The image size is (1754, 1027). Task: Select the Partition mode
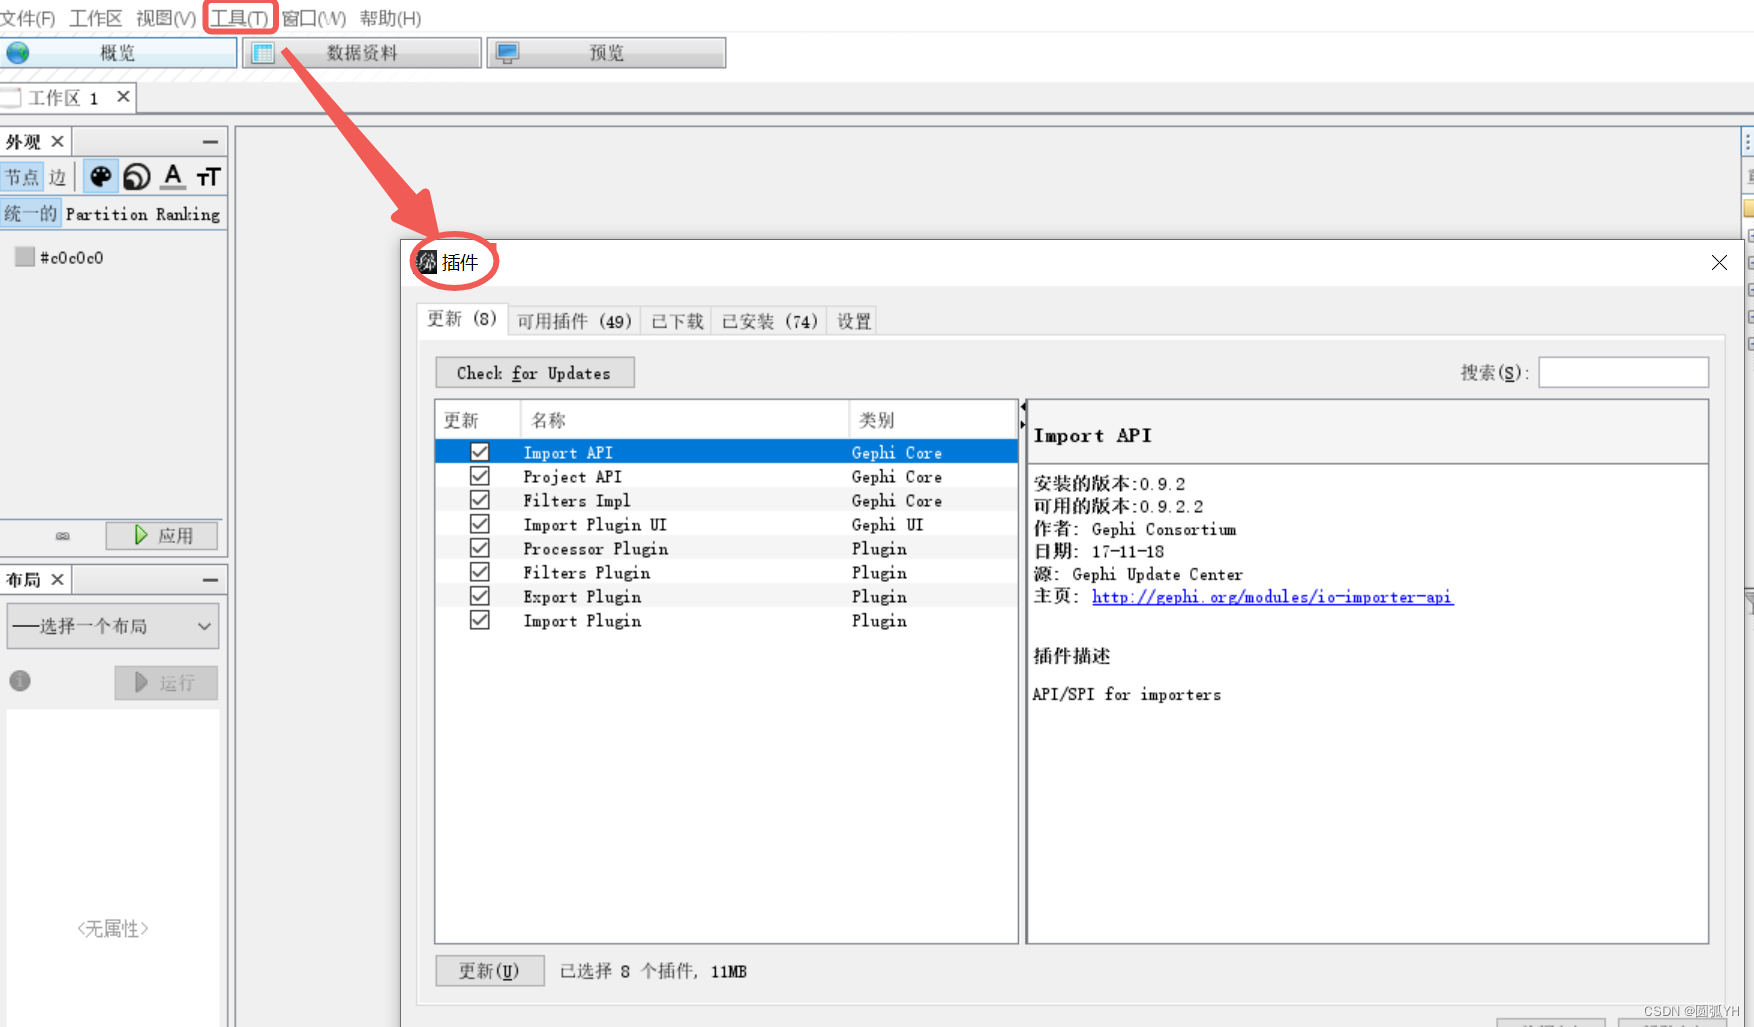[x=107, y=214]
